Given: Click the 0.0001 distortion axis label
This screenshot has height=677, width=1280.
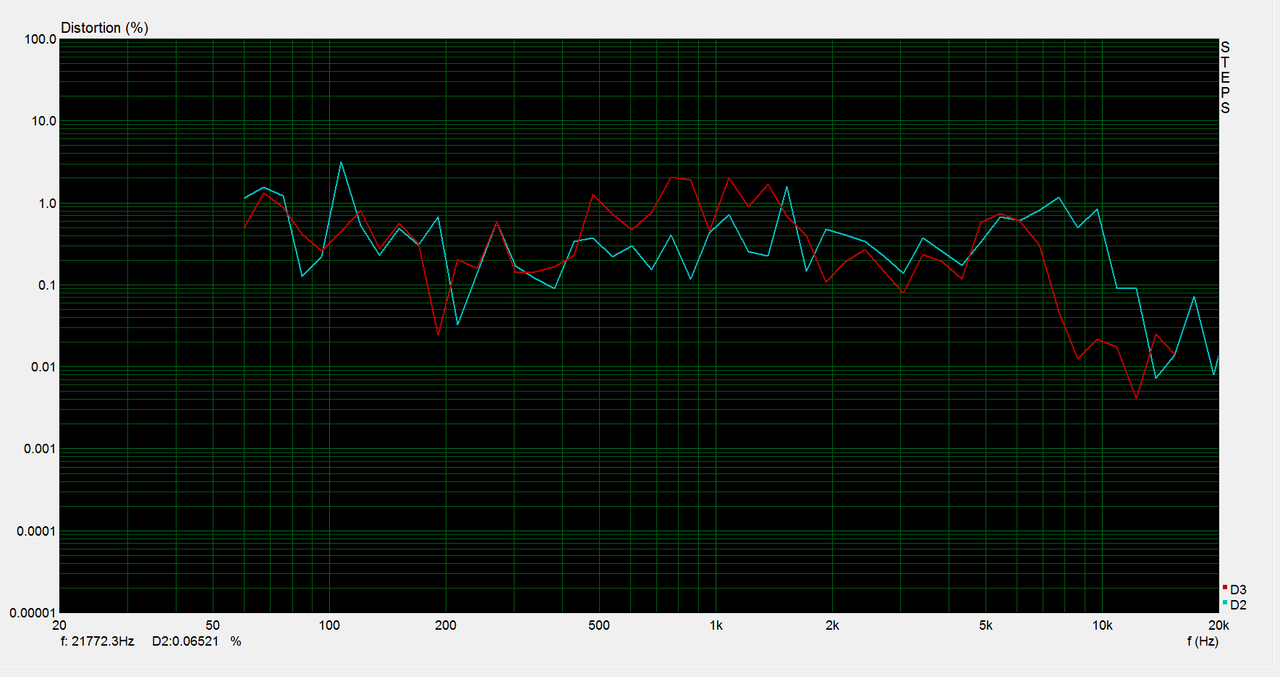Looking at the screenshot, I should (x=34, y=531).
